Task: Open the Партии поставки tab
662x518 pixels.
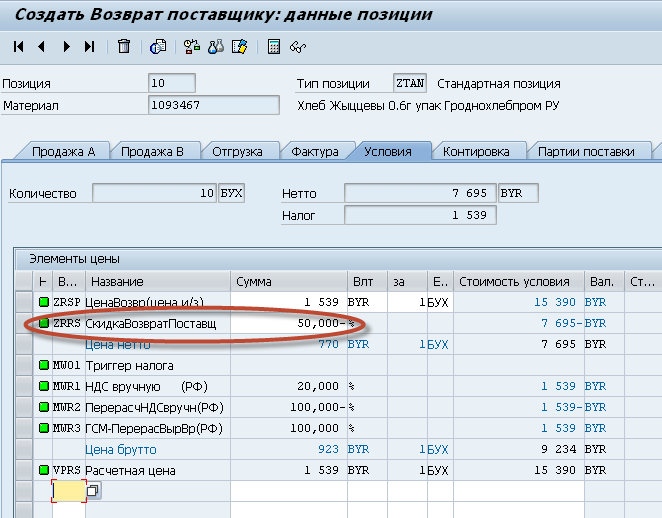Action: tap(586, 152)
